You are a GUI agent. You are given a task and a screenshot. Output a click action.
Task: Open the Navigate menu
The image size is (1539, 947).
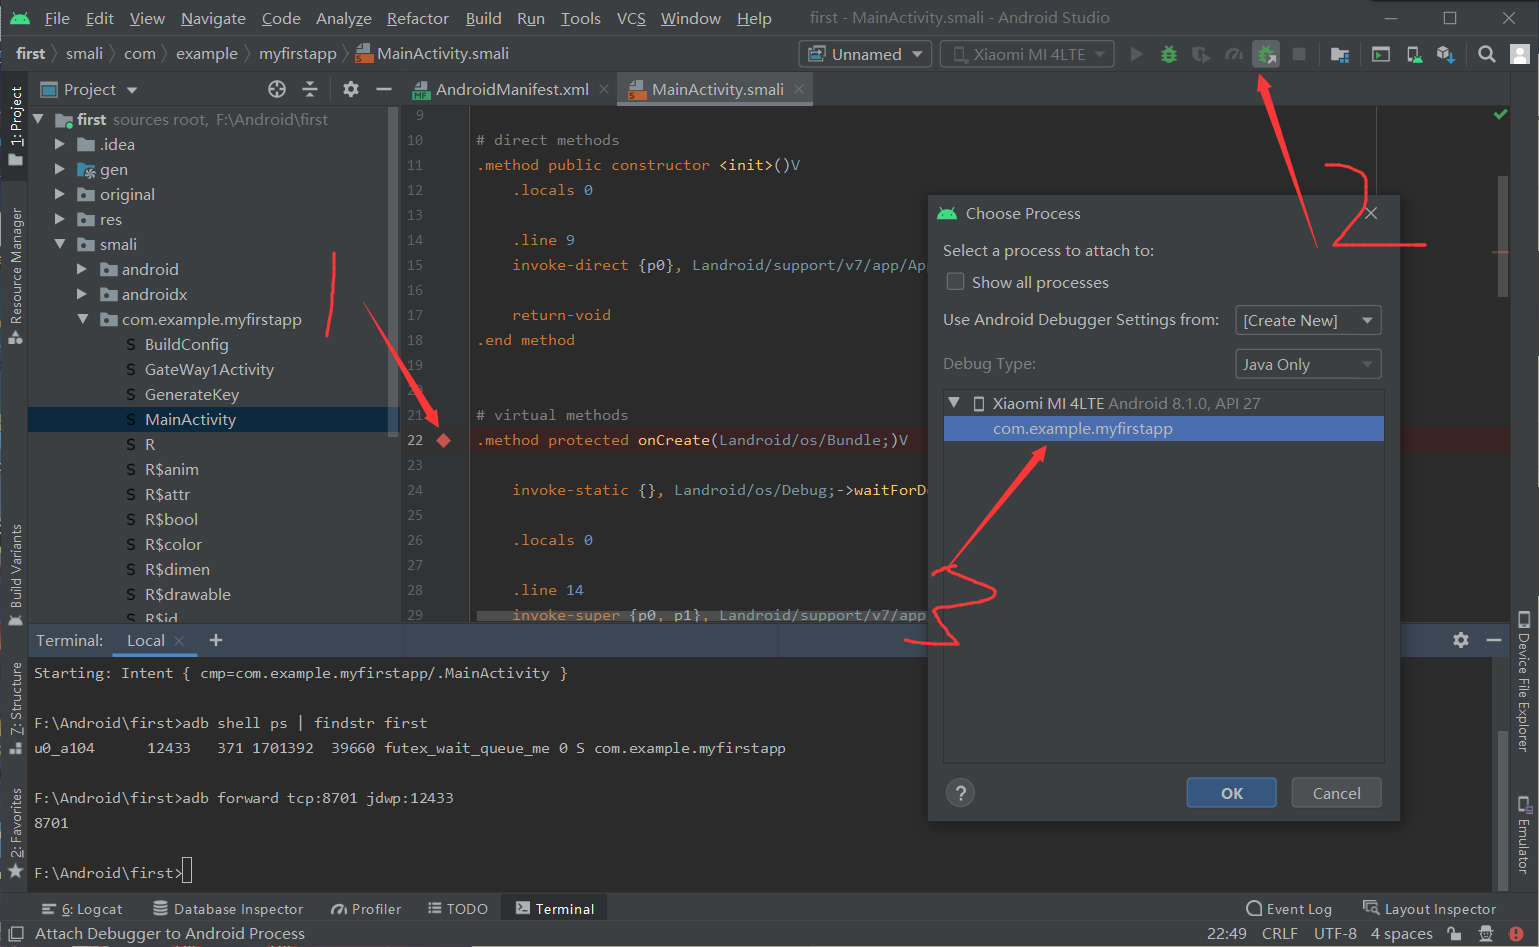(213, 18)
